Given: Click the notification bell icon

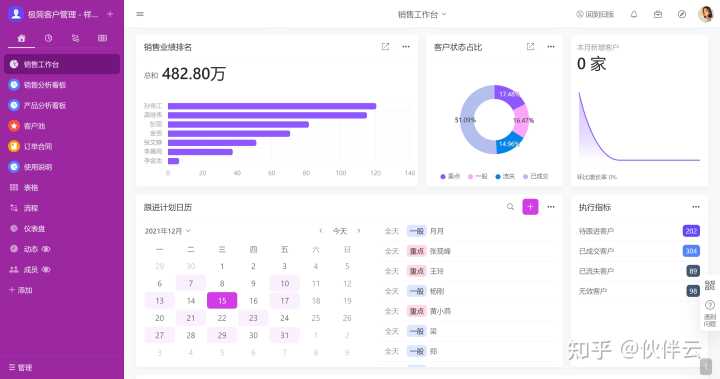Looking at the screenshot, I should (634, 14).
